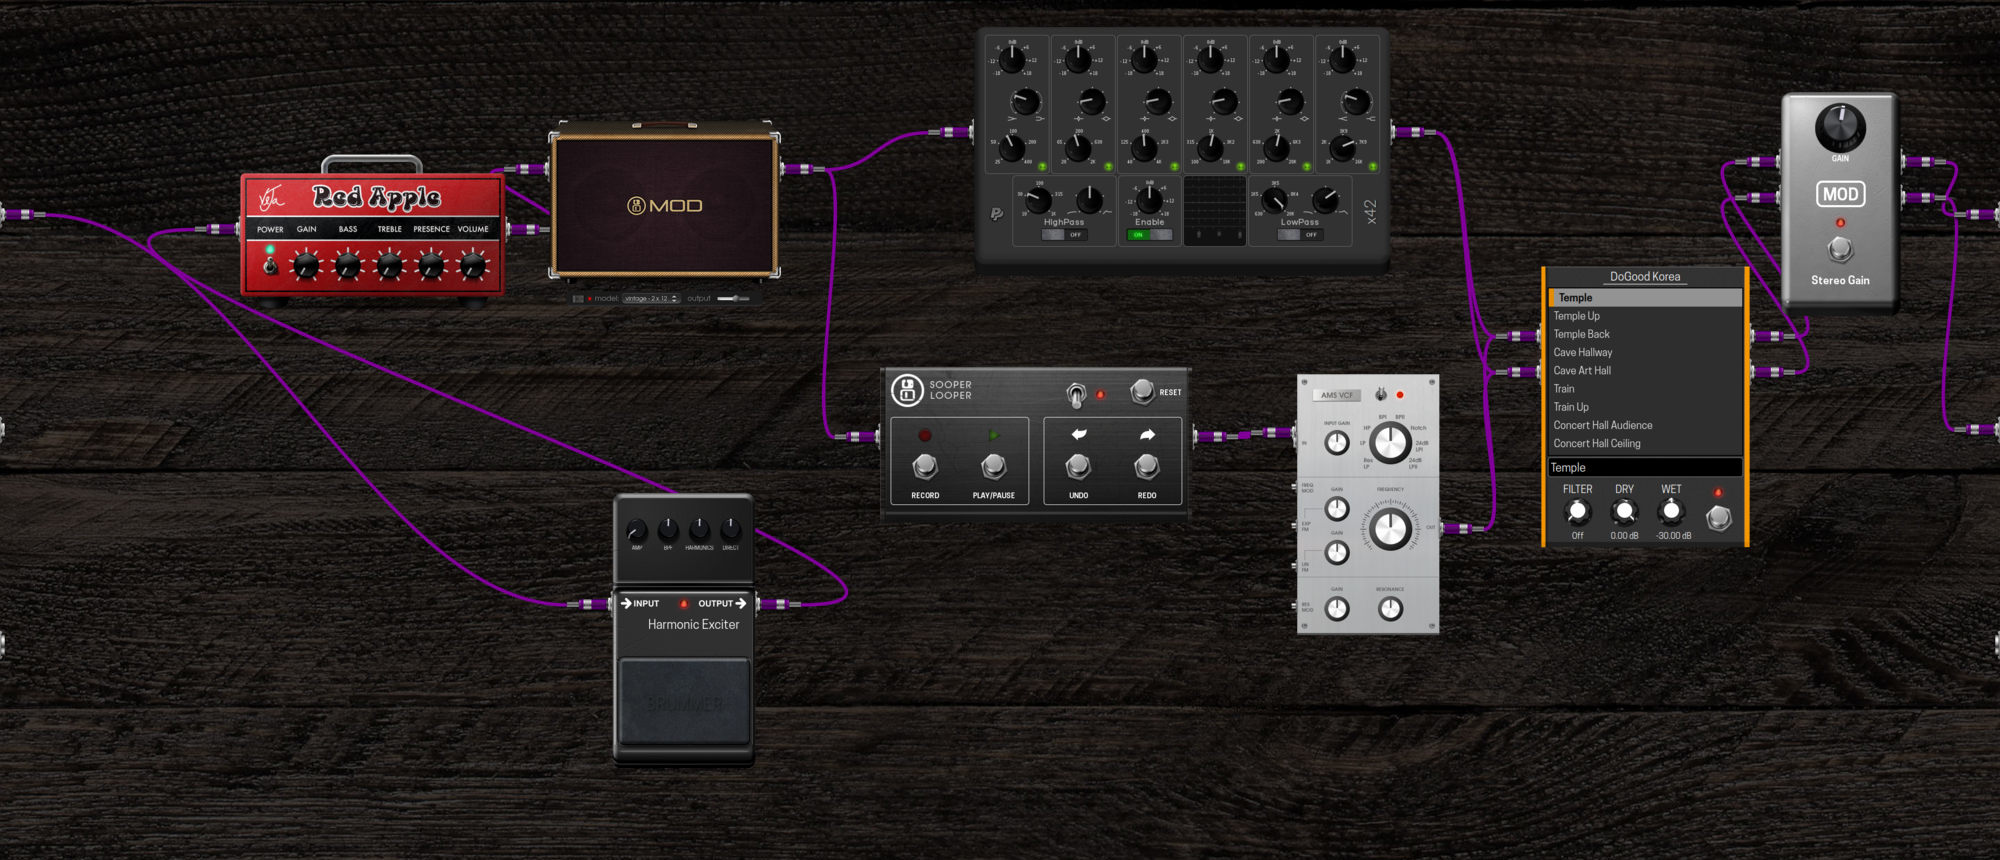Click the AMS VCF RES MOD gain knob

[x=1337, y=608]
